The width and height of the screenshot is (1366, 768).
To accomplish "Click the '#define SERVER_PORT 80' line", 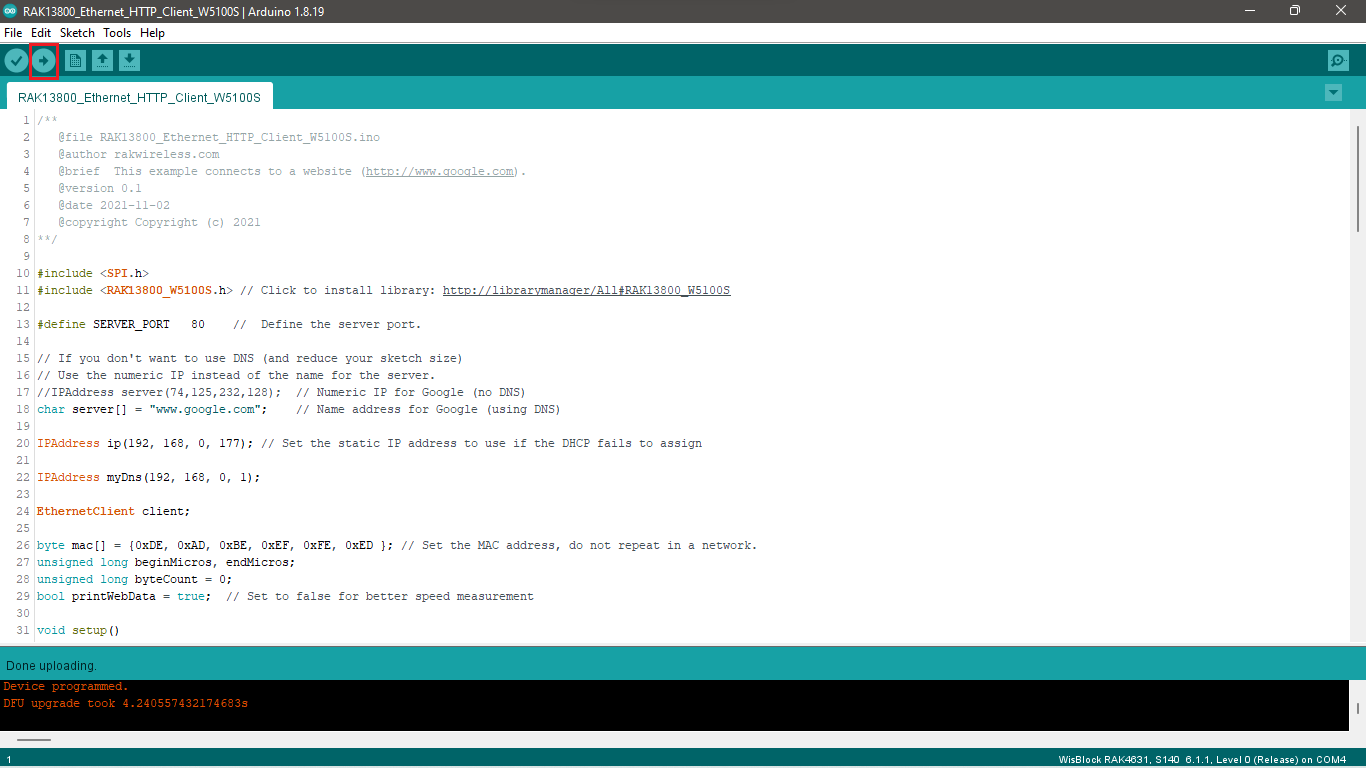I will click(x=229, y=324).
